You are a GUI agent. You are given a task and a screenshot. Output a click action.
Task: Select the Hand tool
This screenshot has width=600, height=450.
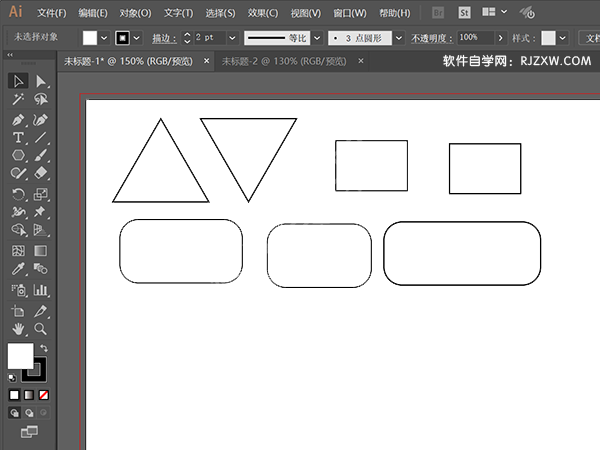18,329
